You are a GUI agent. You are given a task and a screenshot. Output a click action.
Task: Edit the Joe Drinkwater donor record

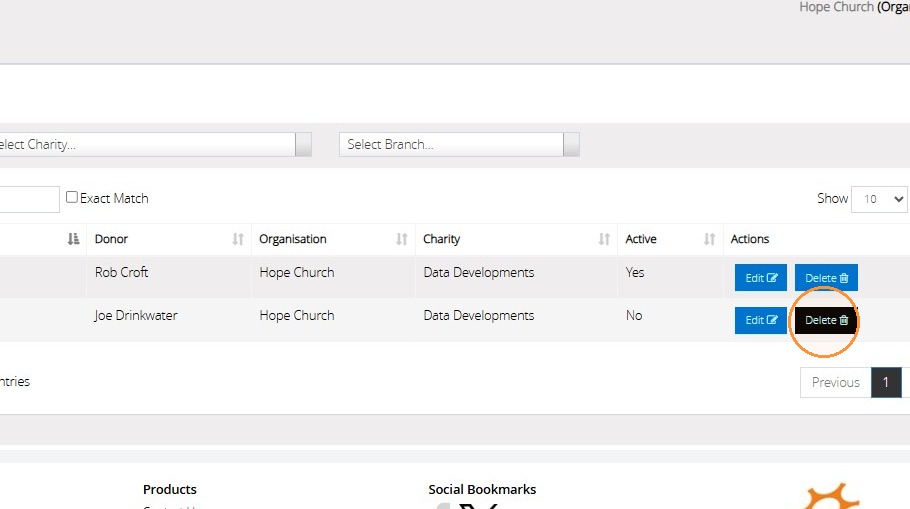(760, 320)
